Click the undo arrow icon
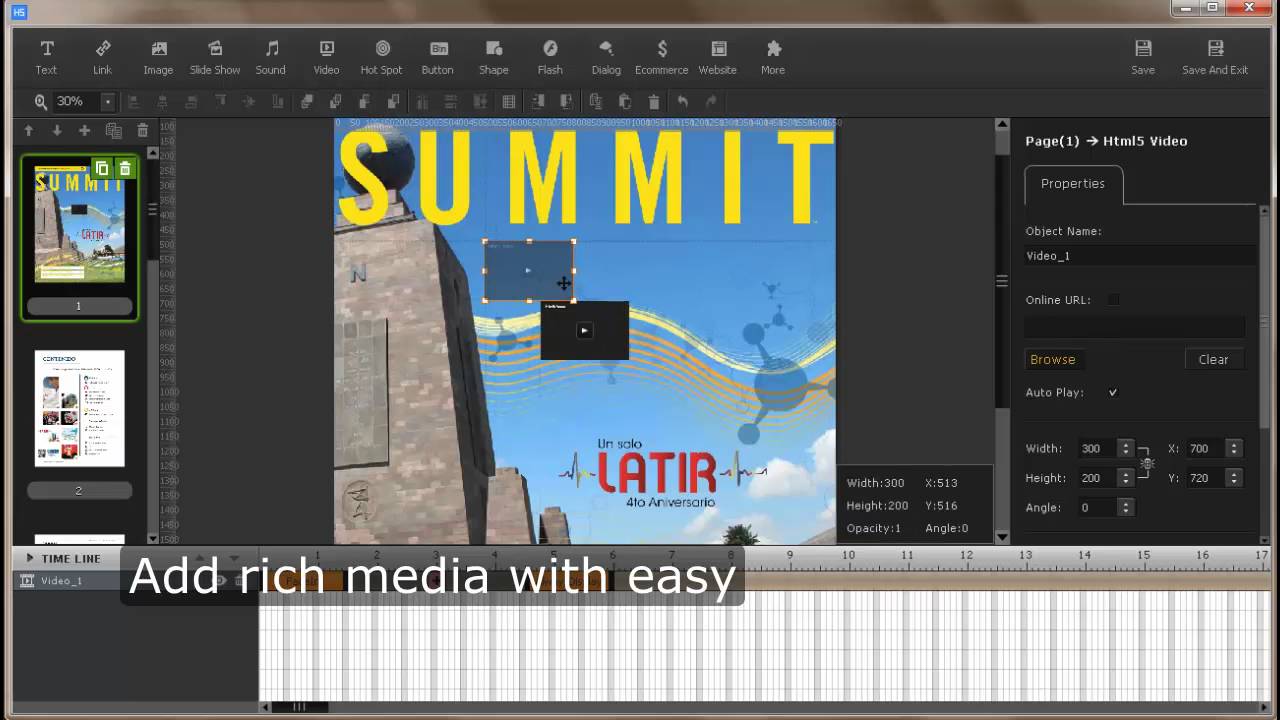 tap(682, 101)
